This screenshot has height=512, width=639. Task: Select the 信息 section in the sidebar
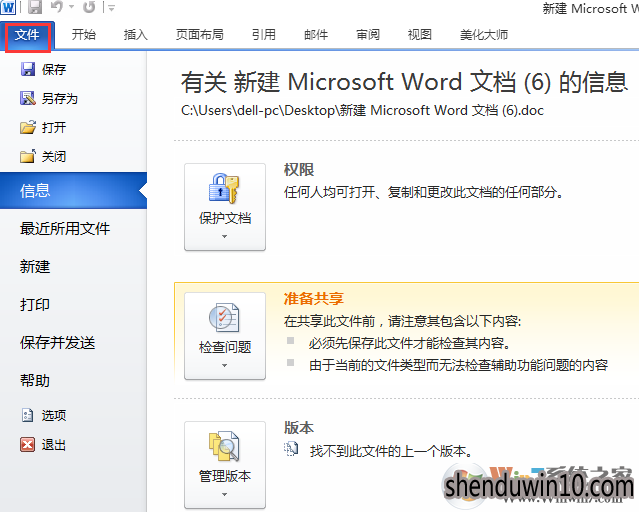tap(73, 190)
